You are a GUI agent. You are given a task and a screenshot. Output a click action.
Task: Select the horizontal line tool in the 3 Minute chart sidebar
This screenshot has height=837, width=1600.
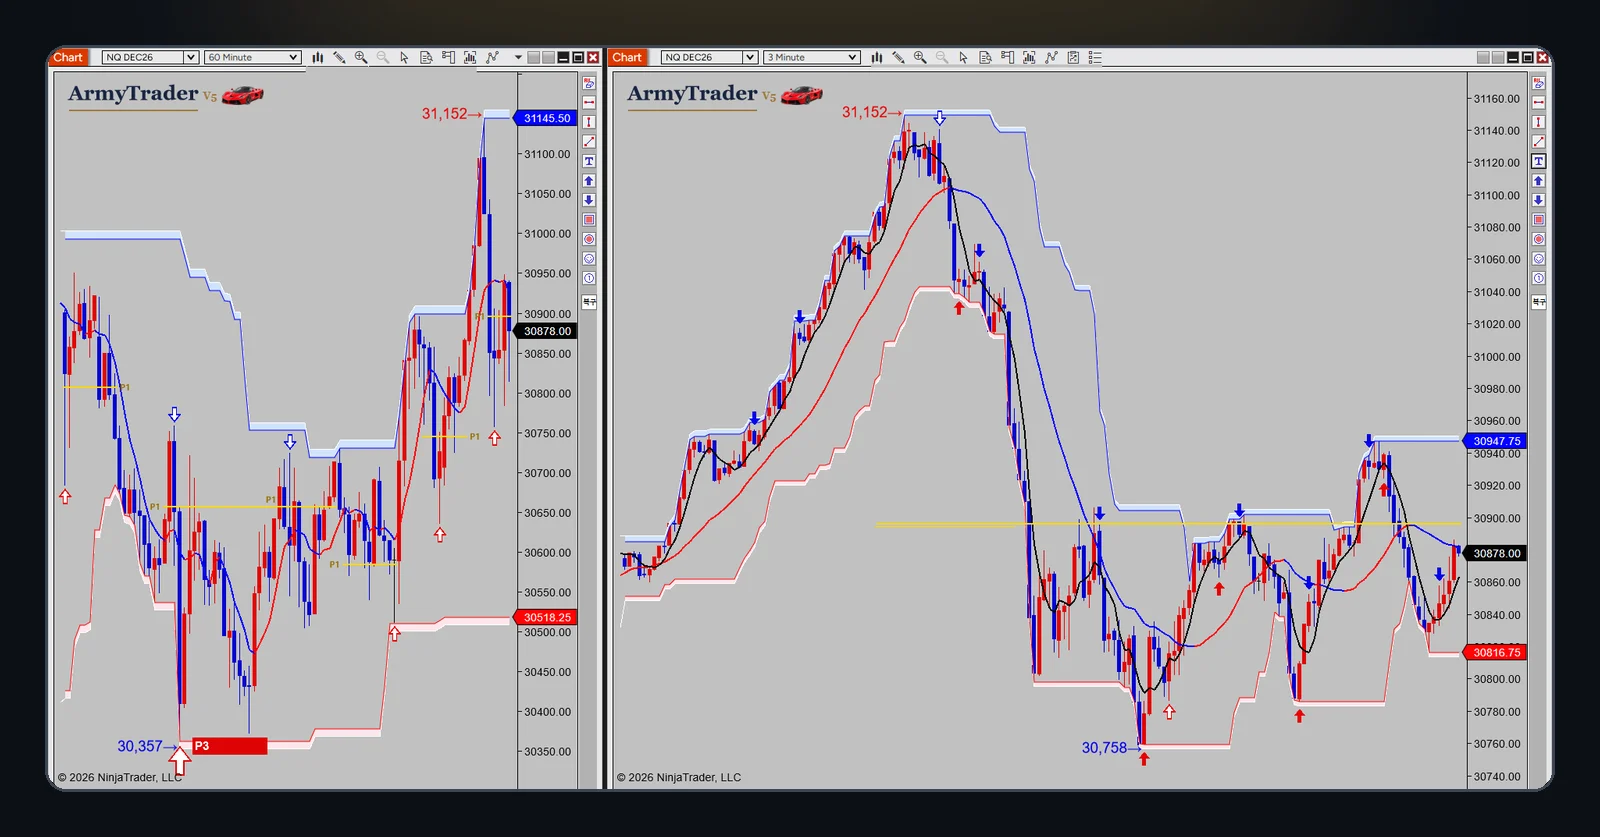pyautogui.click(x=1539, y=102)
